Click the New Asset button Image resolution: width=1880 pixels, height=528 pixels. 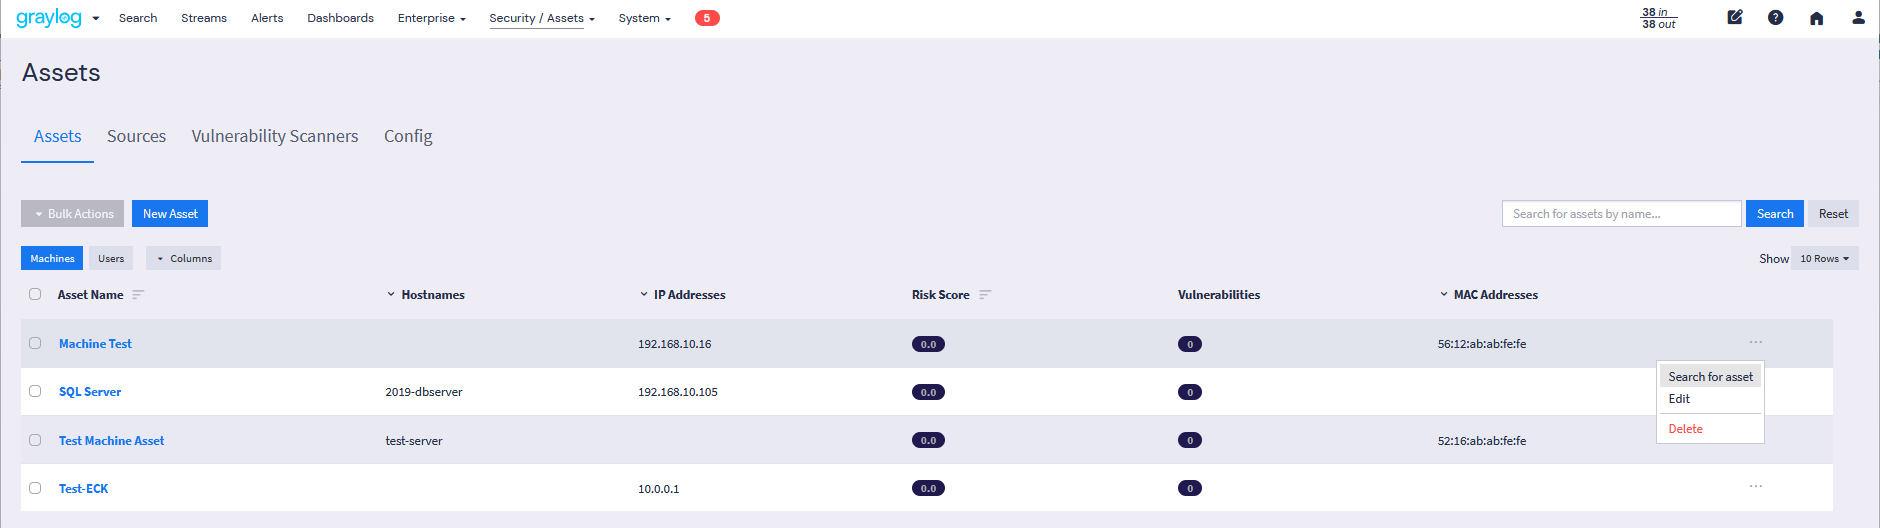tap(170, 214)
